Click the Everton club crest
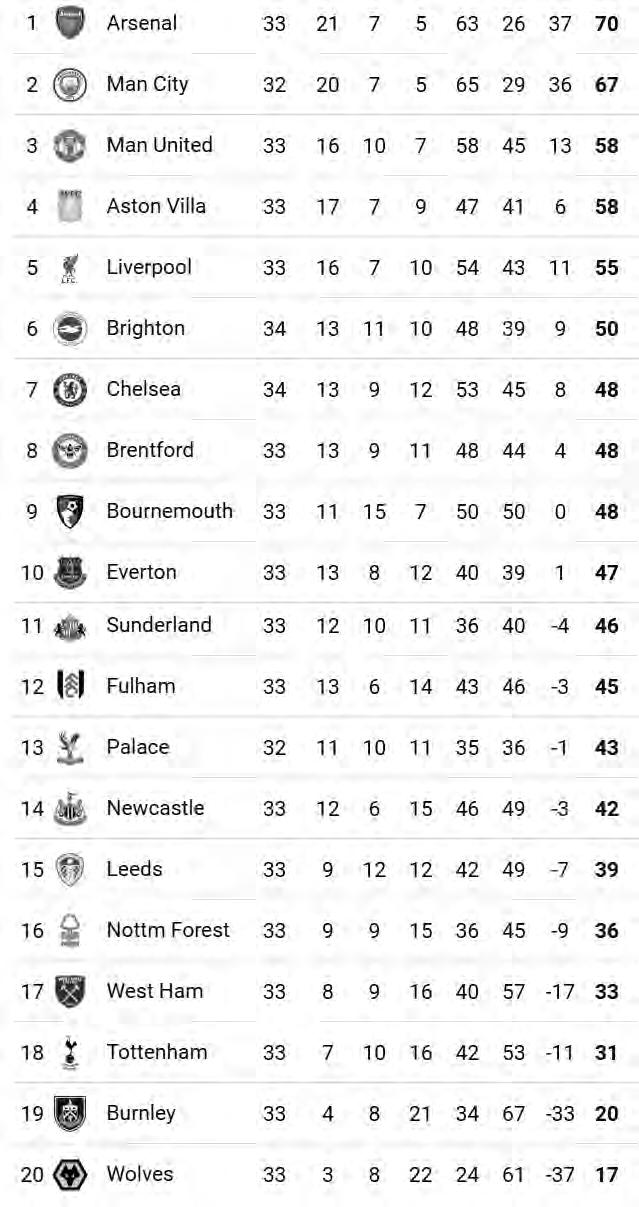This screenshot has height=1207, width=639. click(x=70, y=572)
